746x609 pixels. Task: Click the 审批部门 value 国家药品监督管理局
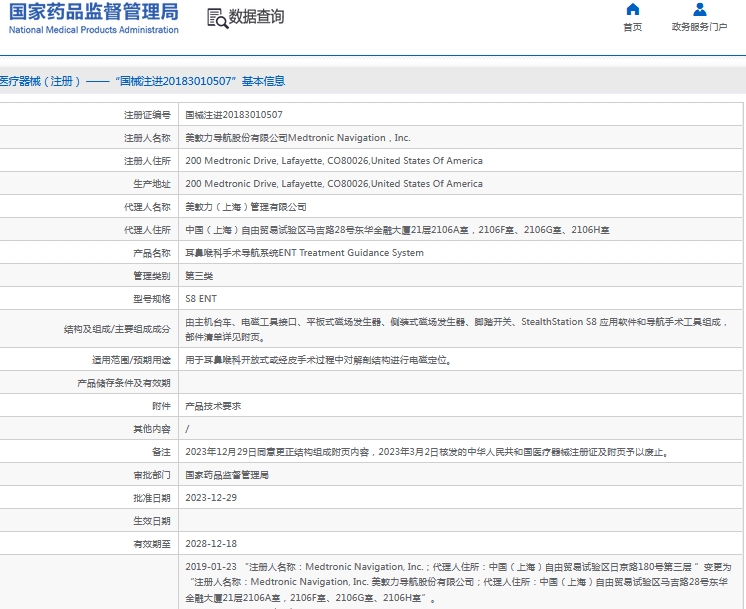pyautogui.click(x=227, y=475)
